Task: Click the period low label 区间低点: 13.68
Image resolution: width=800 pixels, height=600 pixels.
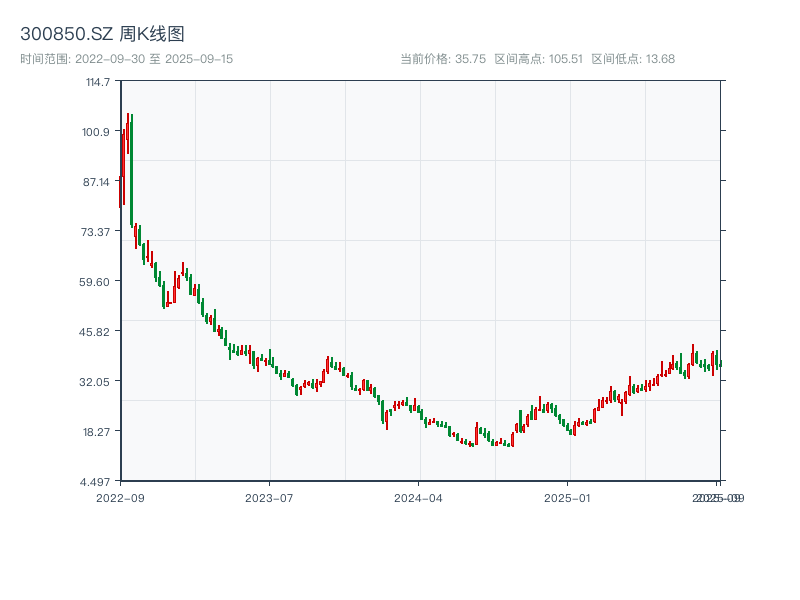Action: point(633,59)
